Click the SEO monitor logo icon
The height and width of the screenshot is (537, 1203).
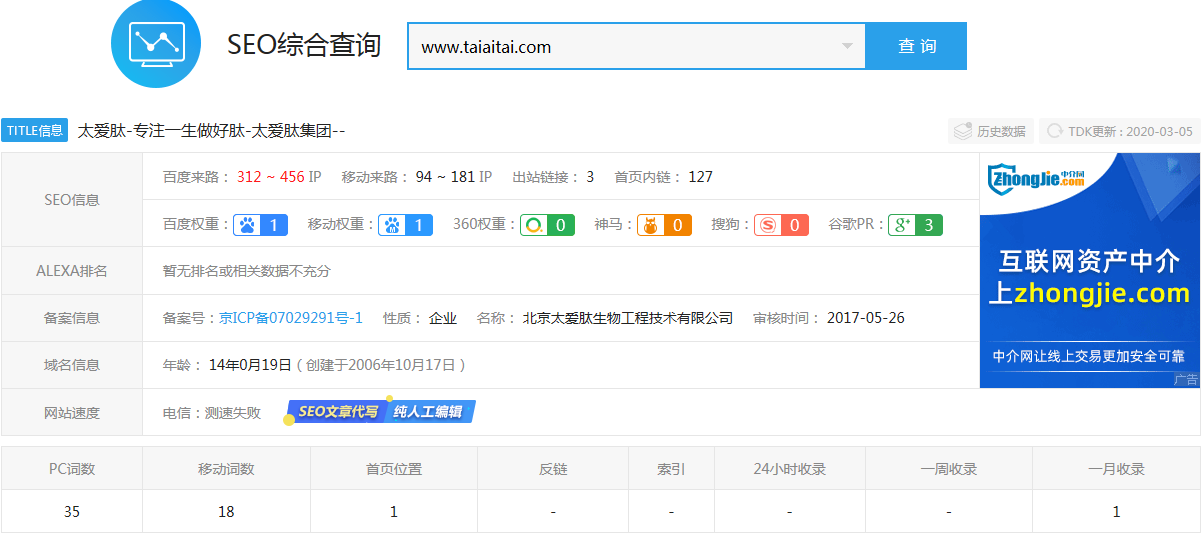point(155,44)
